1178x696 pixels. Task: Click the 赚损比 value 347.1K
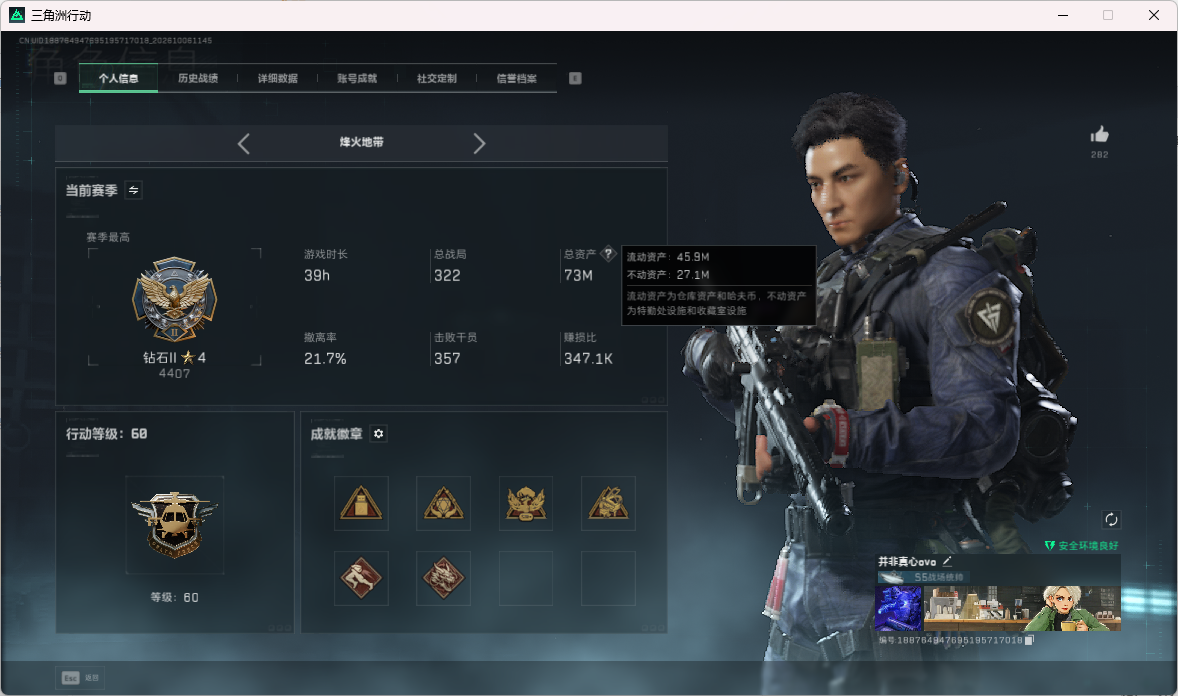point(588,359)
